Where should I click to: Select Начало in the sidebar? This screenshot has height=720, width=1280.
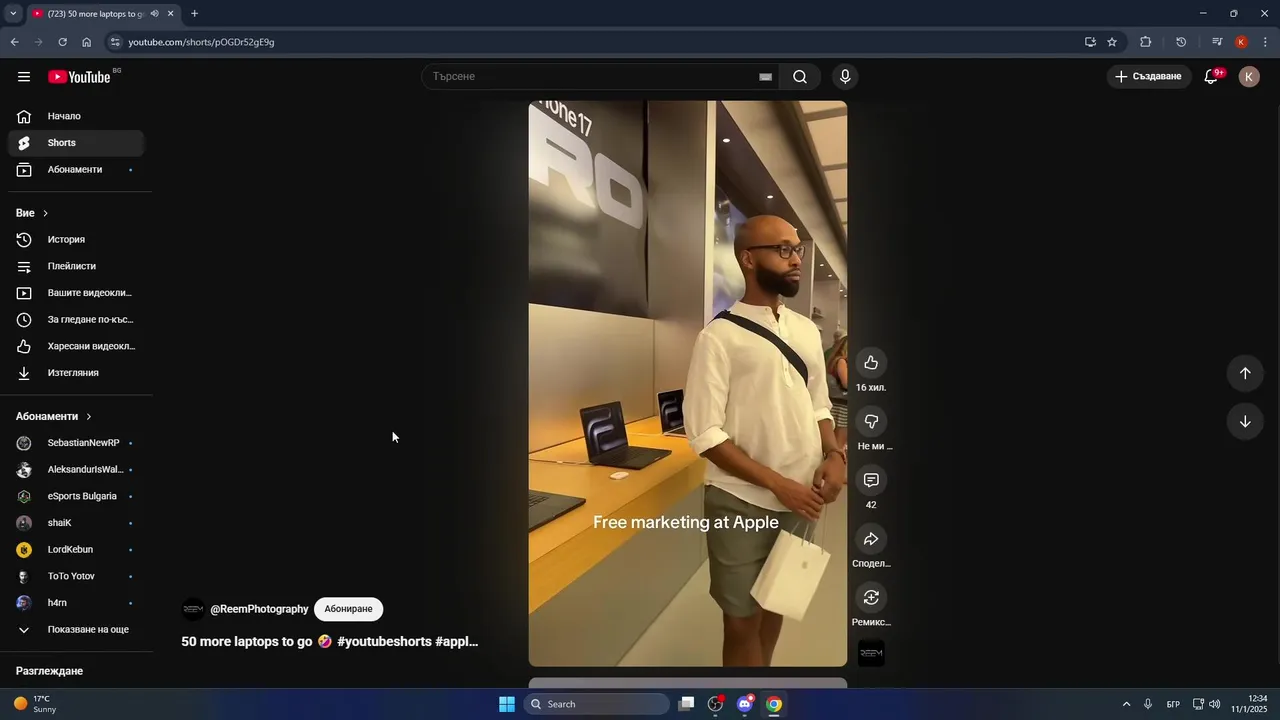pos(76,116)
